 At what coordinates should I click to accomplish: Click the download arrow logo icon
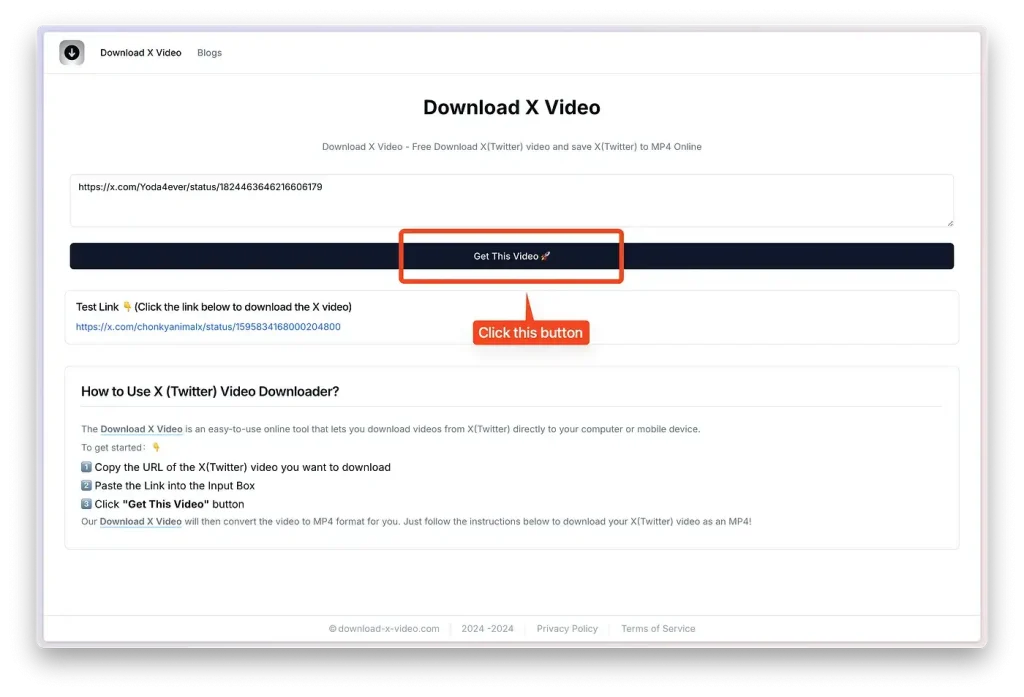coord(72,53)
